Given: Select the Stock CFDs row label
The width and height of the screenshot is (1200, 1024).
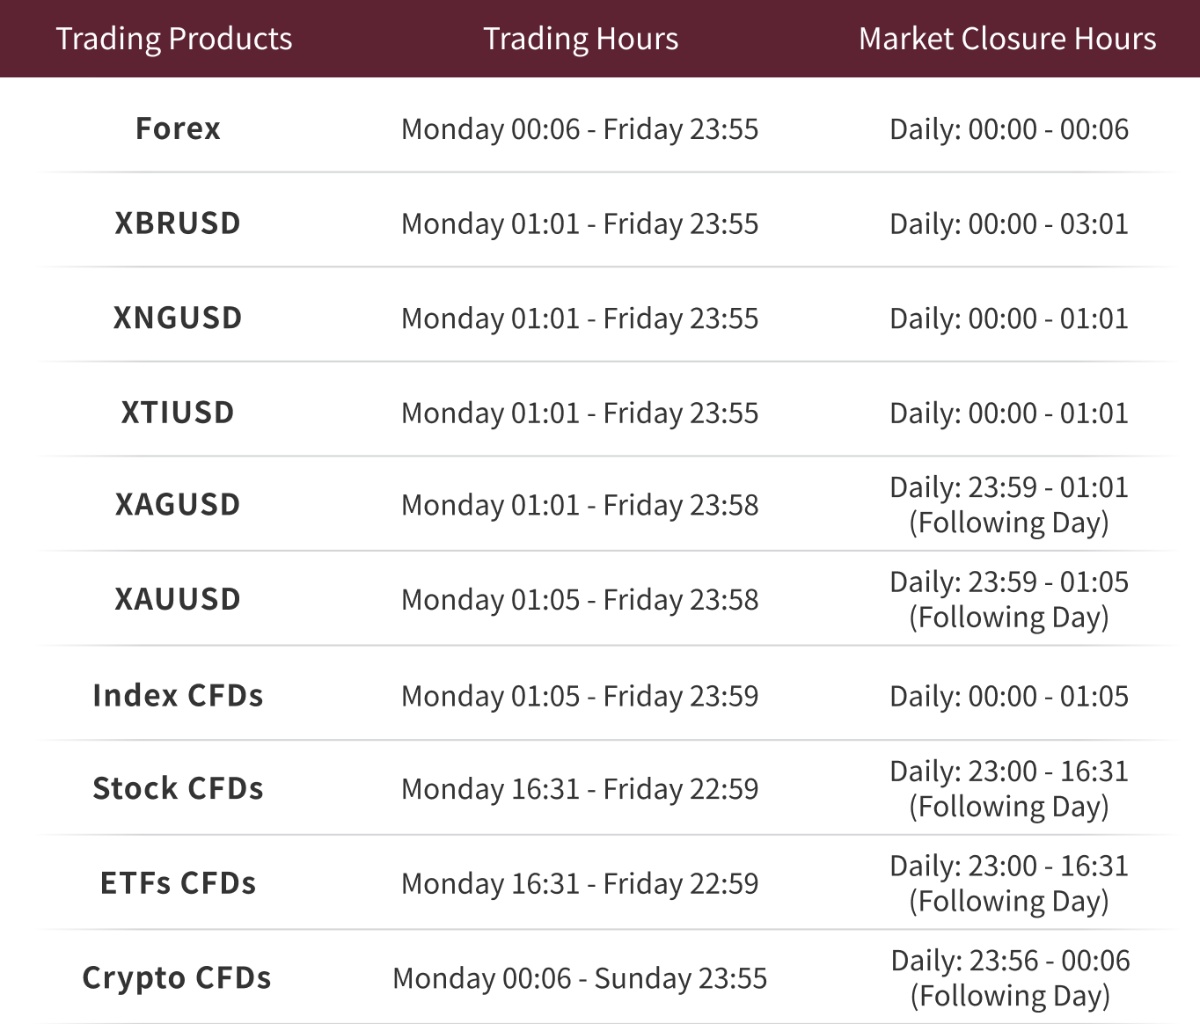Looking at the screenshot, I should pos(178,789).
